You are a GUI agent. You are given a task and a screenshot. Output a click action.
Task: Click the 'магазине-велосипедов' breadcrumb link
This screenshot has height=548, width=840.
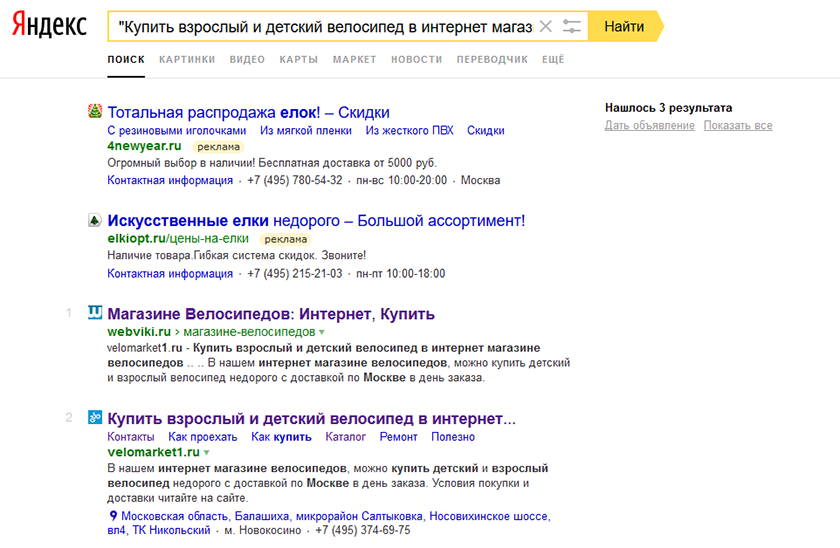pyautogui.click(x=249, y=332)
